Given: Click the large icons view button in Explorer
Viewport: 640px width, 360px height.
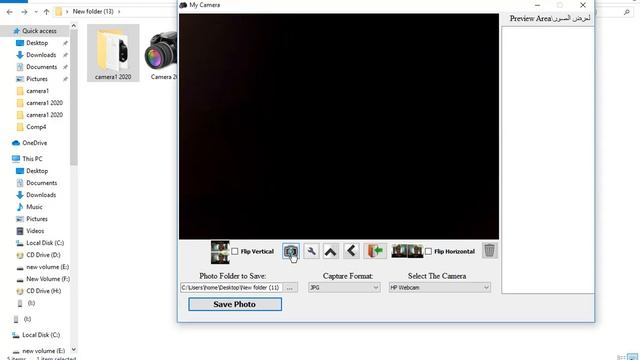Looking at the screenshot, I should coord(632,357).
